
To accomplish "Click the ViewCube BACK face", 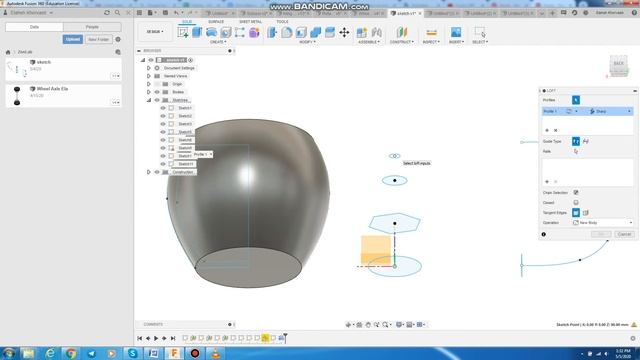I will [619, 64].
